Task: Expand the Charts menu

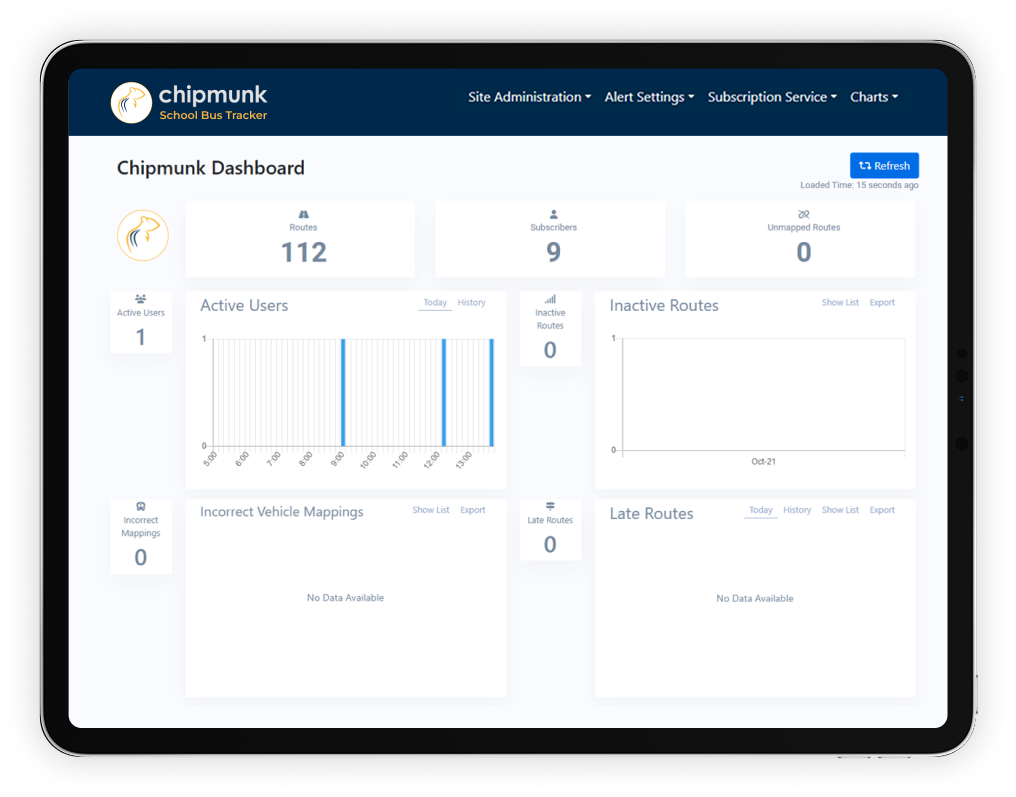Action: (x=873, y=97)
